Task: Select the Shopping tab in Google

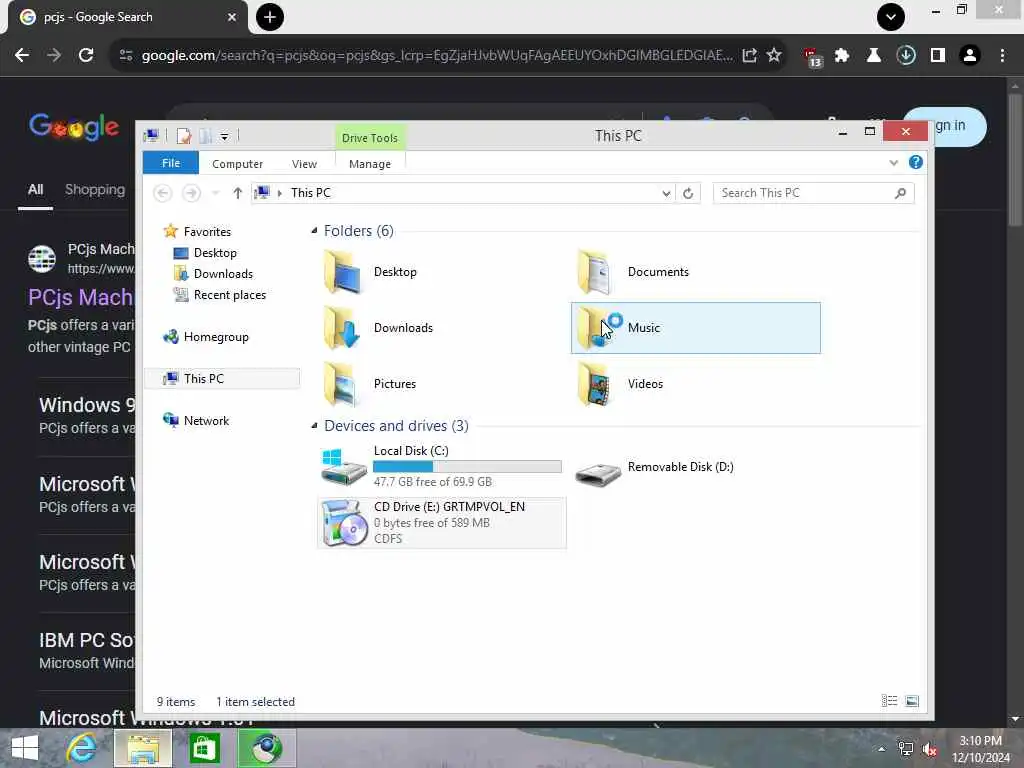Action: pos(95,190)
